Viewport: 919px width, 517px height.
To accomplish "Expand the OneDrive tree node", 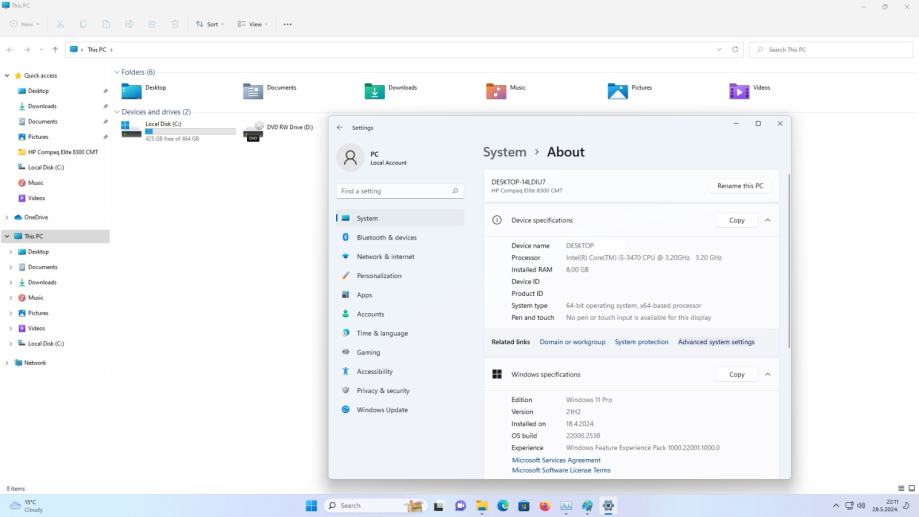I will tap(7, 217).
